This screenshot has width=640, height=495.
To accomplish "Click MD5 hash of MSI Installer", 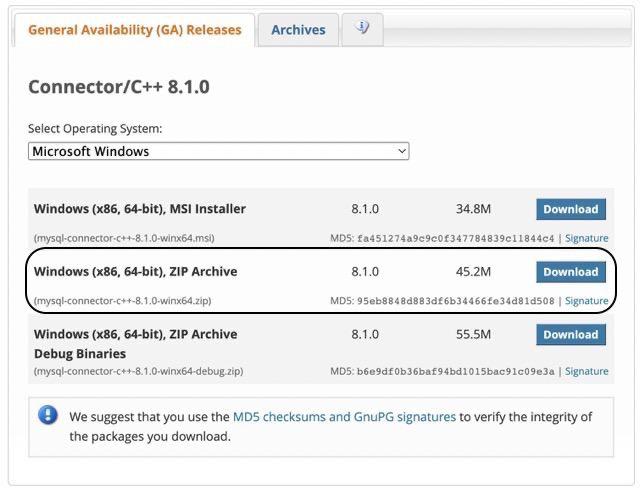I will pos(455,238).
